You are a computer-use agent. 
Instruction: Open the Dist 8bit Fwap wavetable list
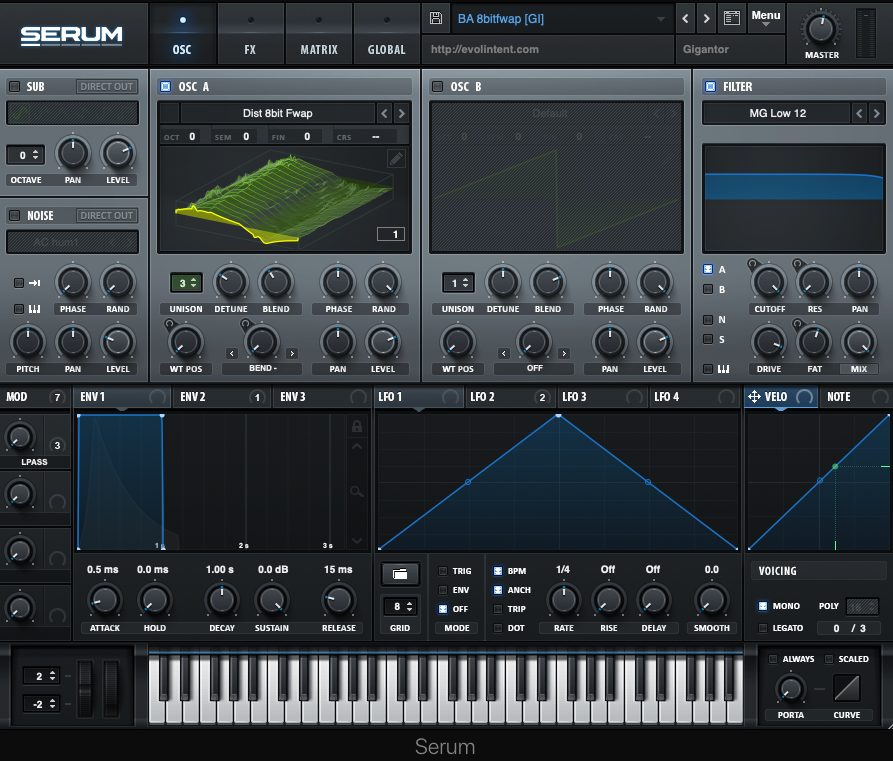coord(277,113)
